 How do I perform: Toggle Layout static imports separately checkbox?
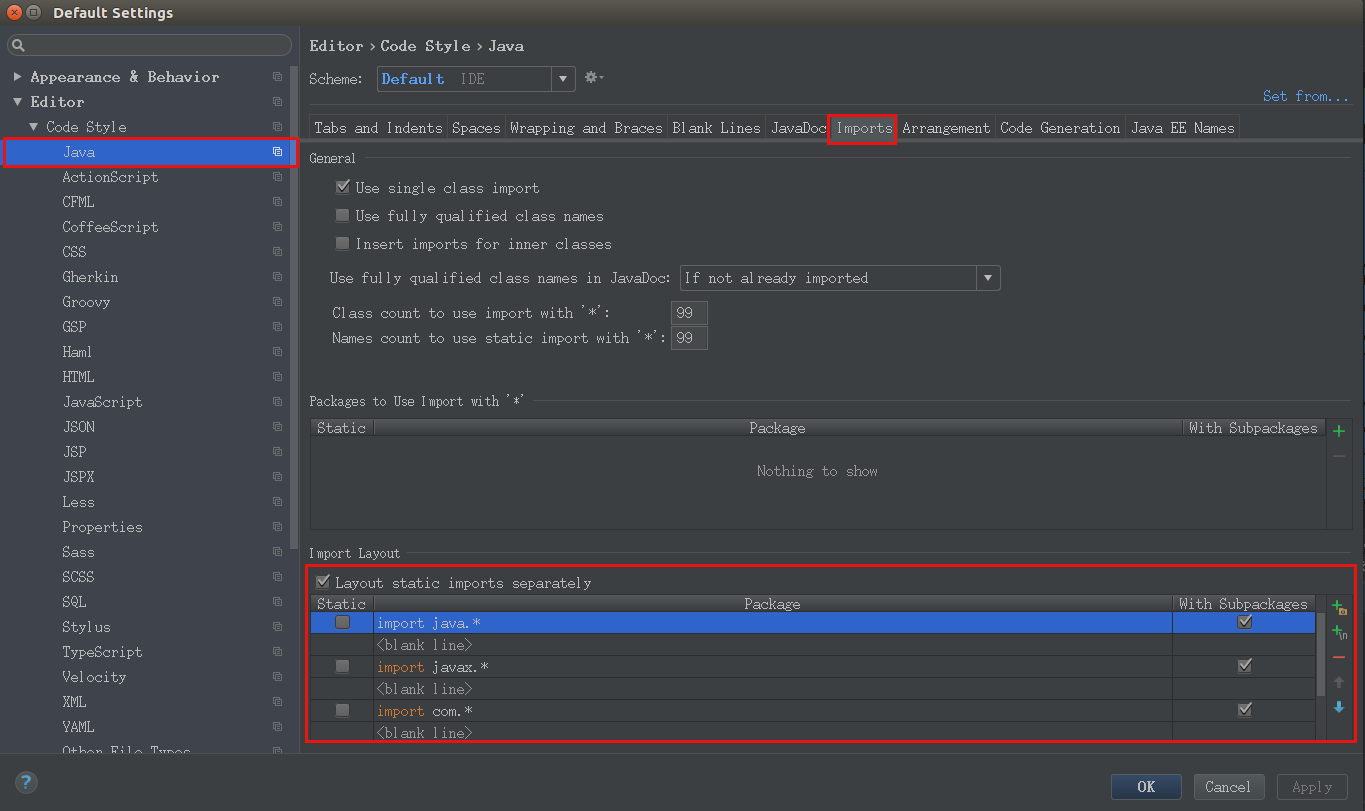click(323, 582)
